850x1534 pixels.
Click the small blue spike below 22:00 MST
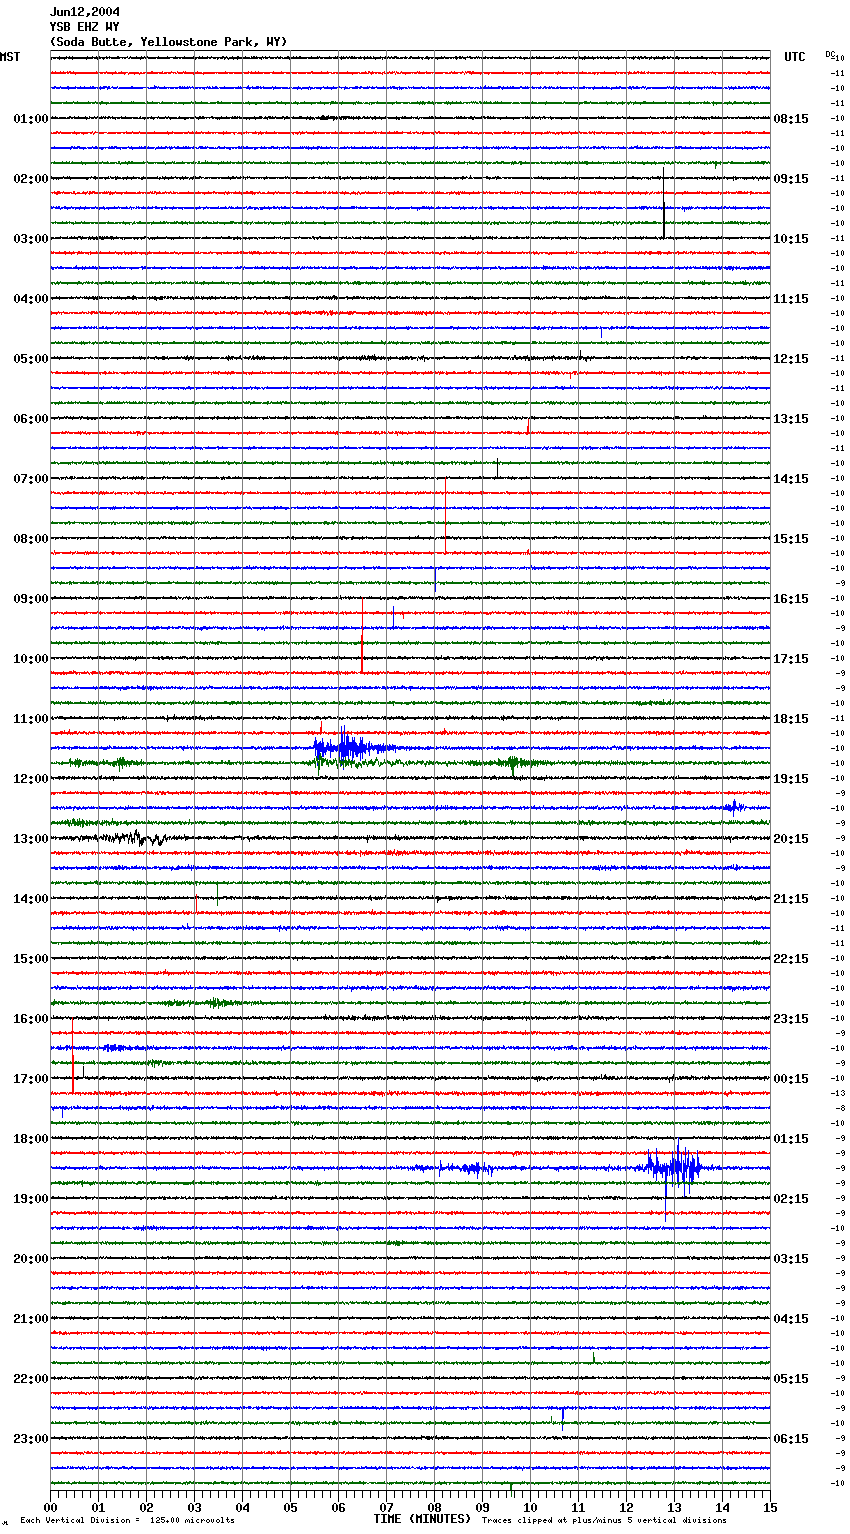click(562, 1418)
